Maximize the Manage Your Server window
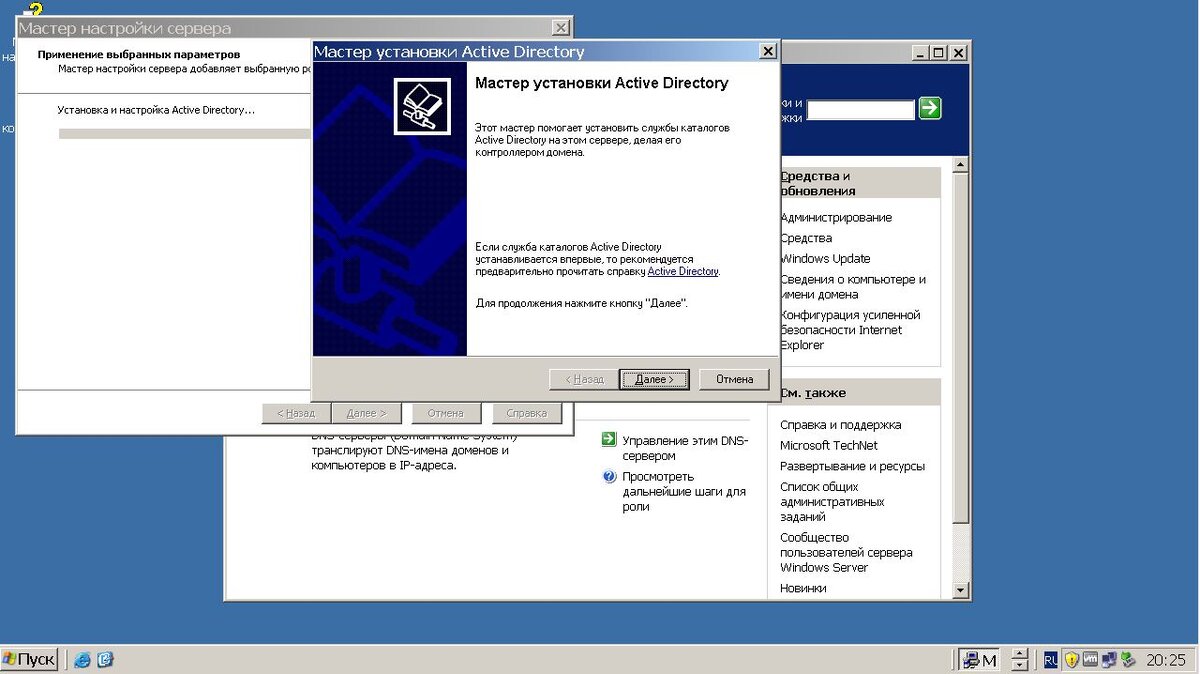This screenshot has width=1200, height=674. click(x=938, y=53)
